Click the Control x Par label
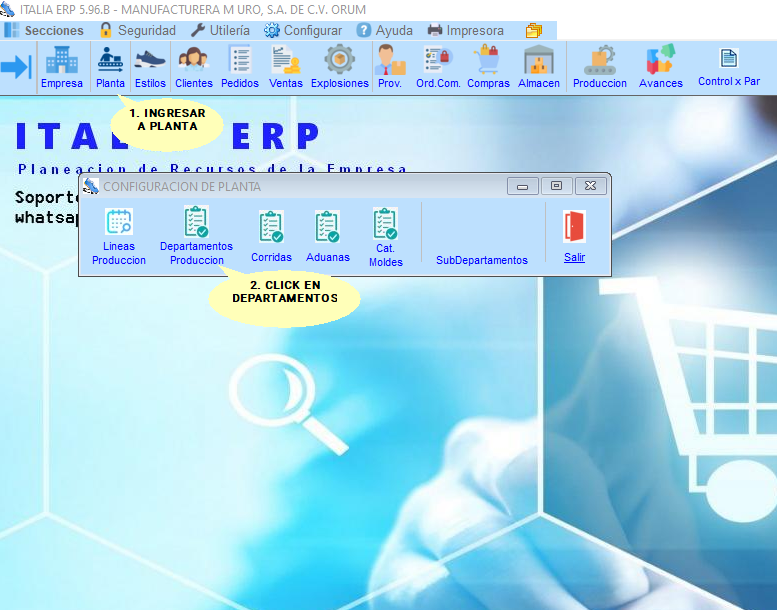 click(728, 81)
